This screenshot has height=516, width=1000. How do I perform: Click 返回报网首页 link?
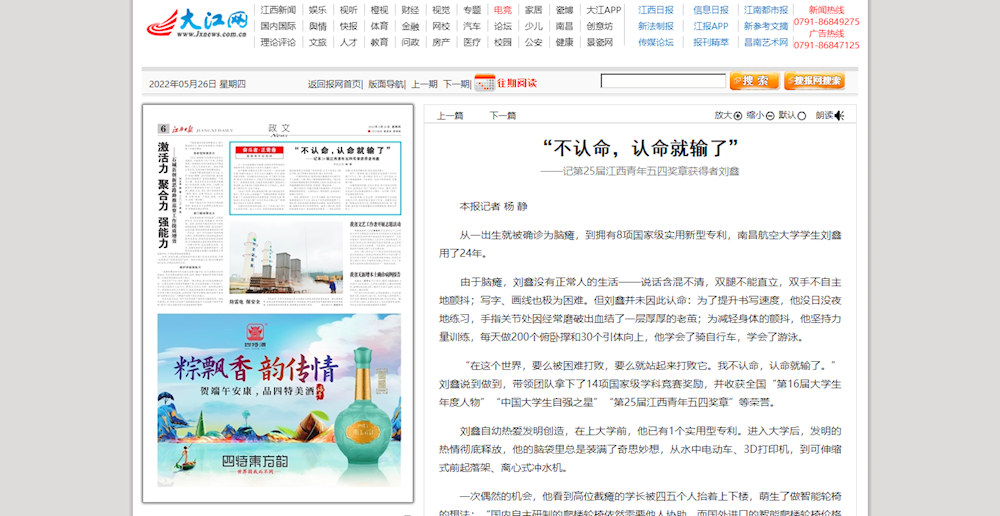[x=335, y=84]
